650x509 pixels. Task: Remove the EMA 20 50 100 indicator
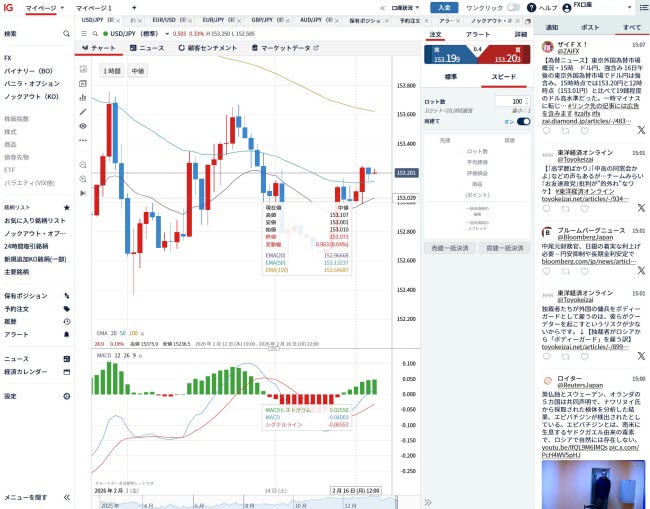143,333
